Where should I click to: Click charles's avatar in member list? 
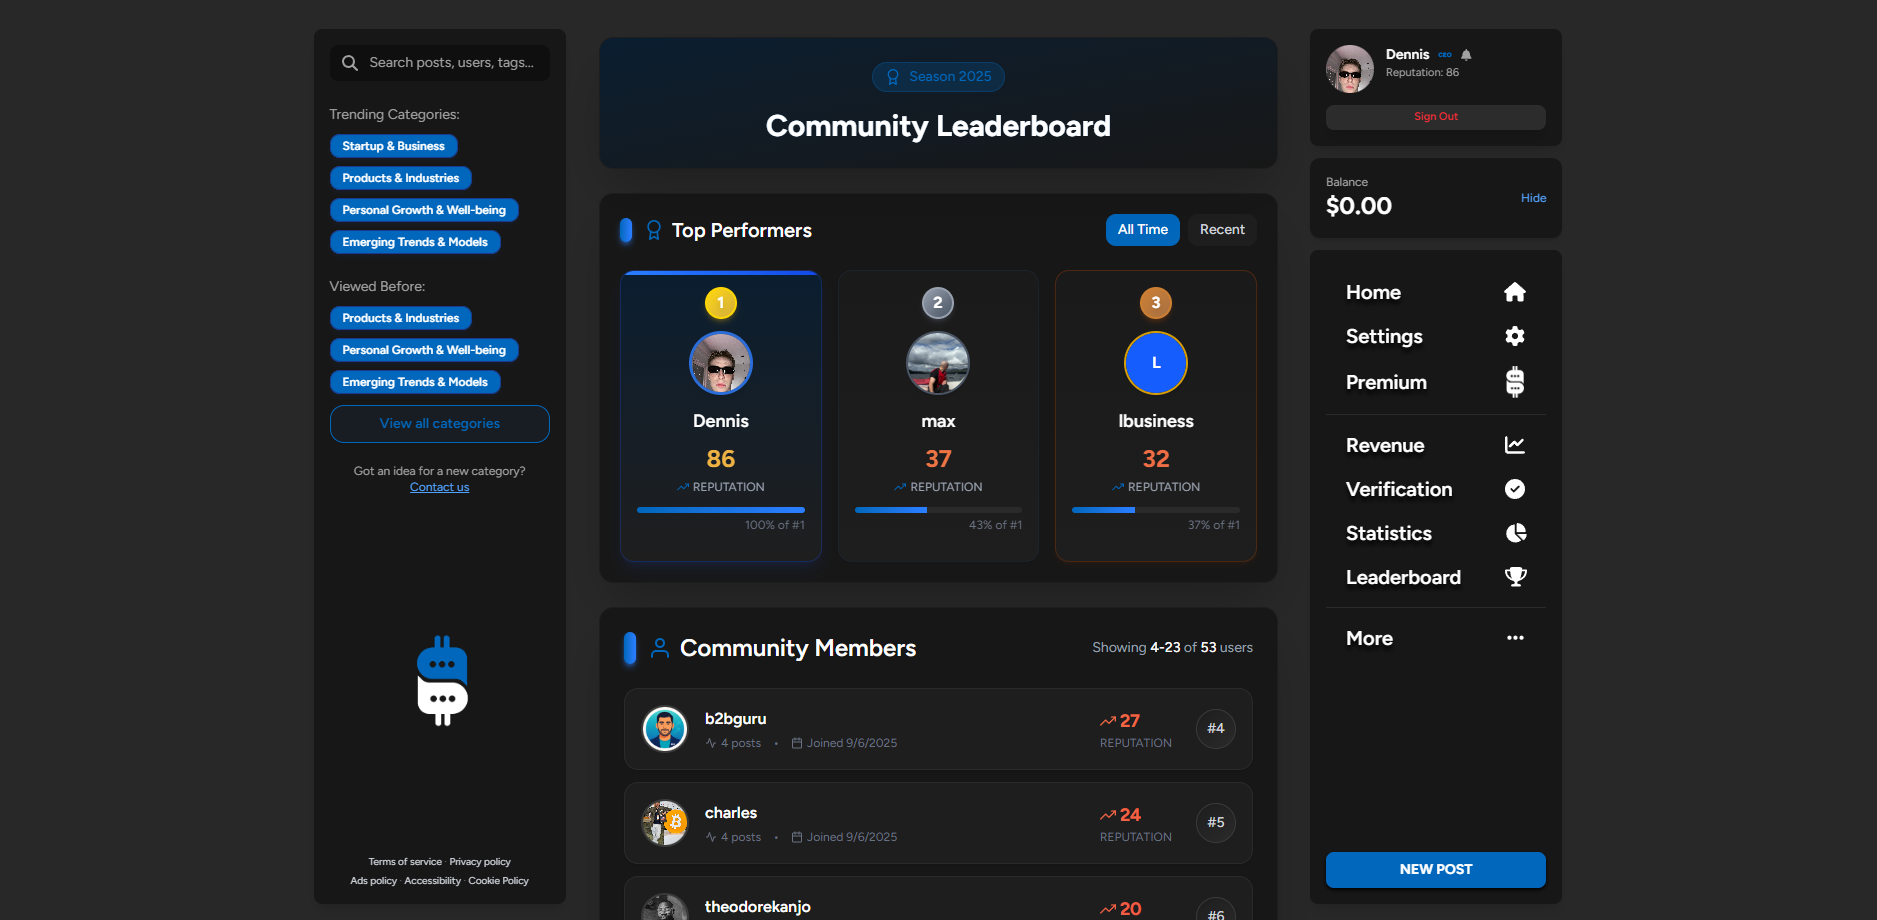[665, 823]
